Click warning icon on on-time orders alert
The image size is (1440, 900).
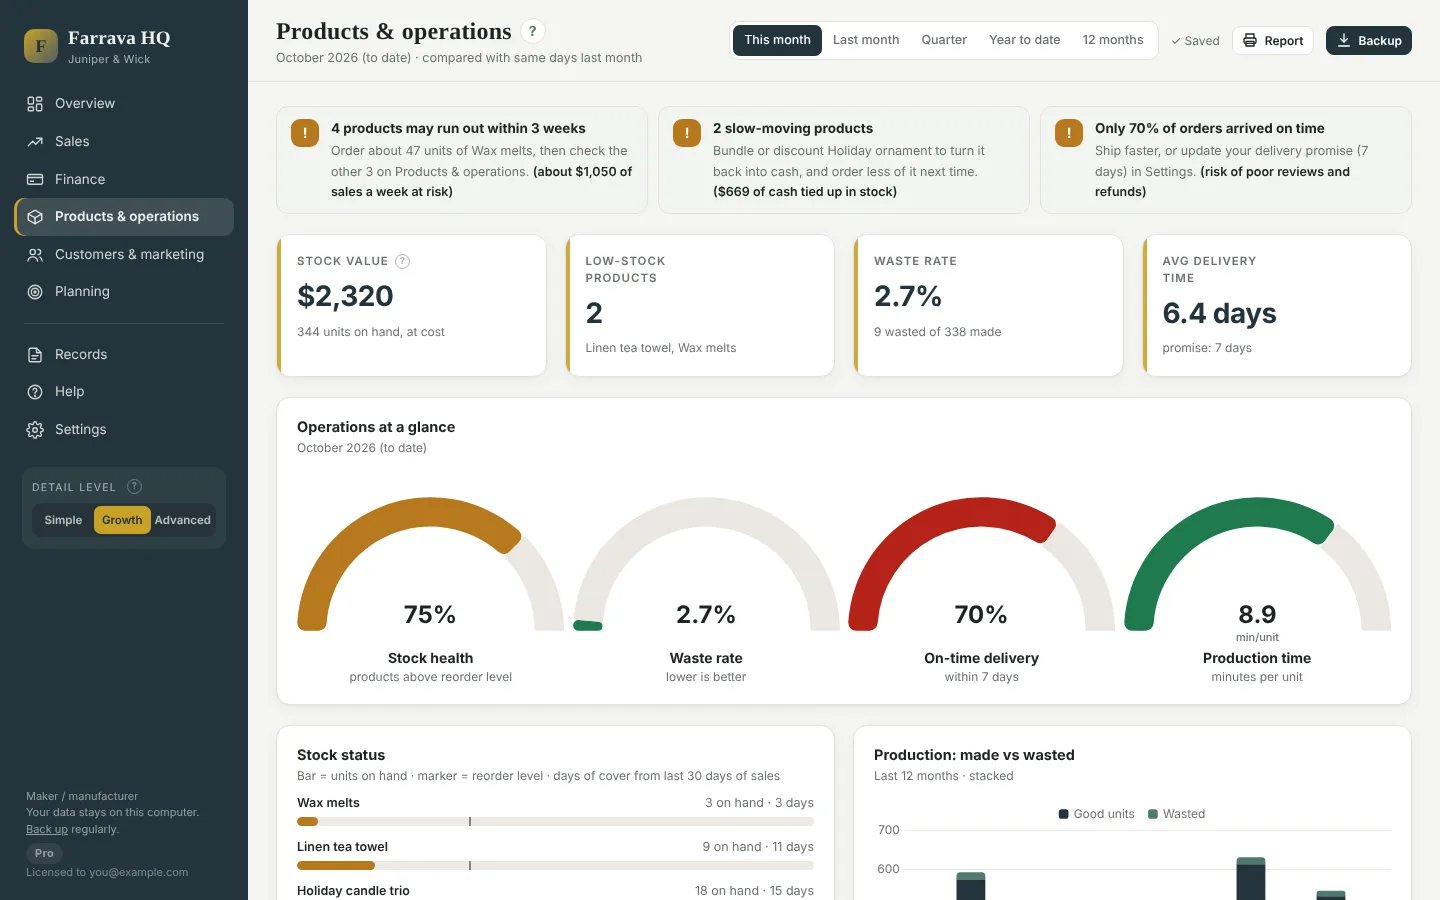(x=1069, y=133)
